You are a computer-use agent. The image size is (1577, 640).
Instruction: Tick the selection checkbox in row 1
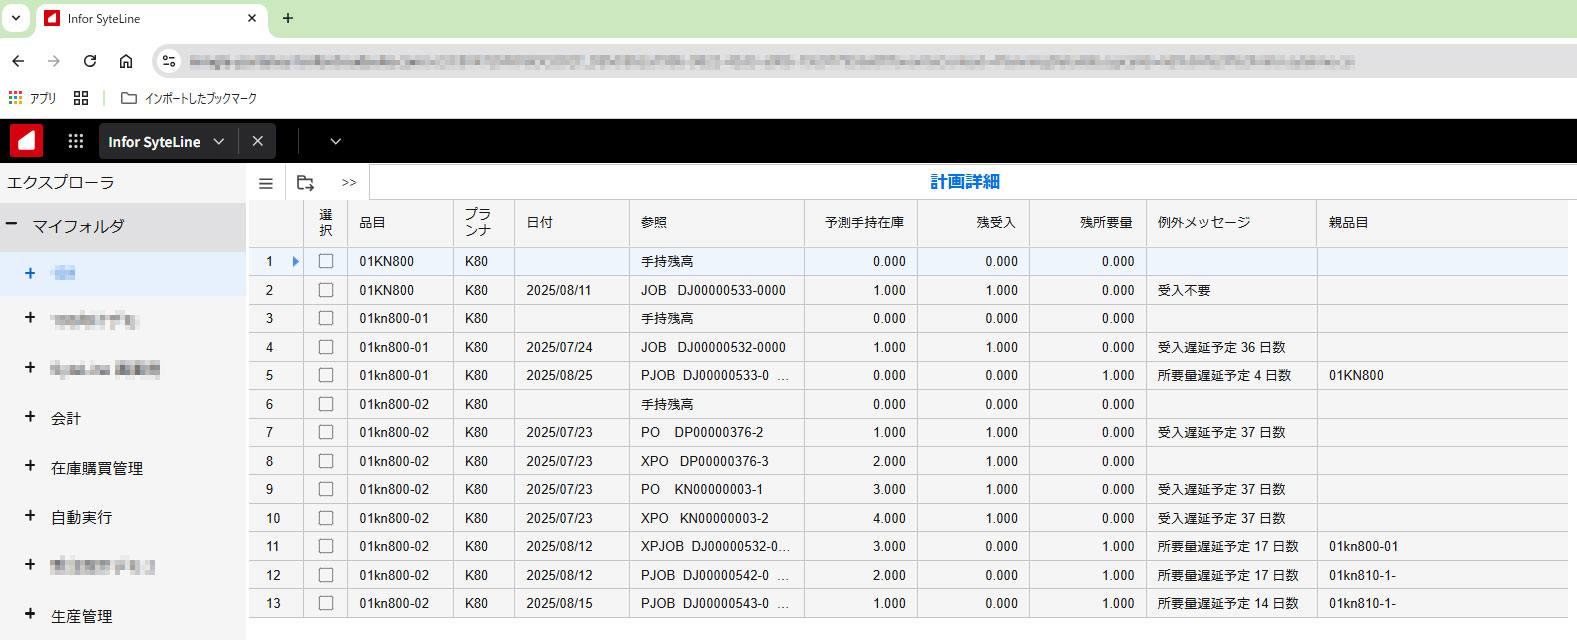coord(326,261)
